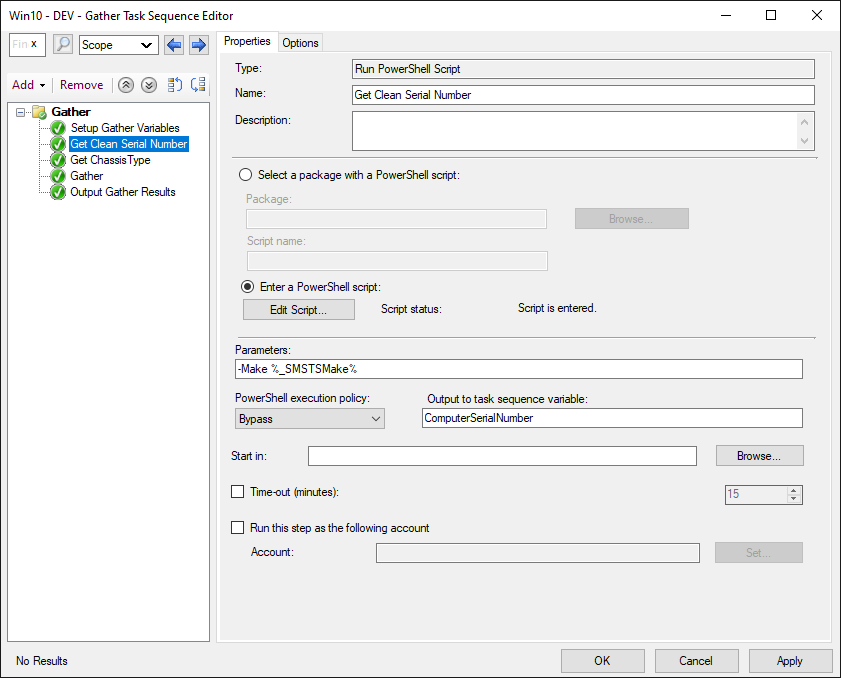Viewport: 841px width, 678px height.
Task: Click green check icon beside Setup Gather Variables
Action: 58,128
